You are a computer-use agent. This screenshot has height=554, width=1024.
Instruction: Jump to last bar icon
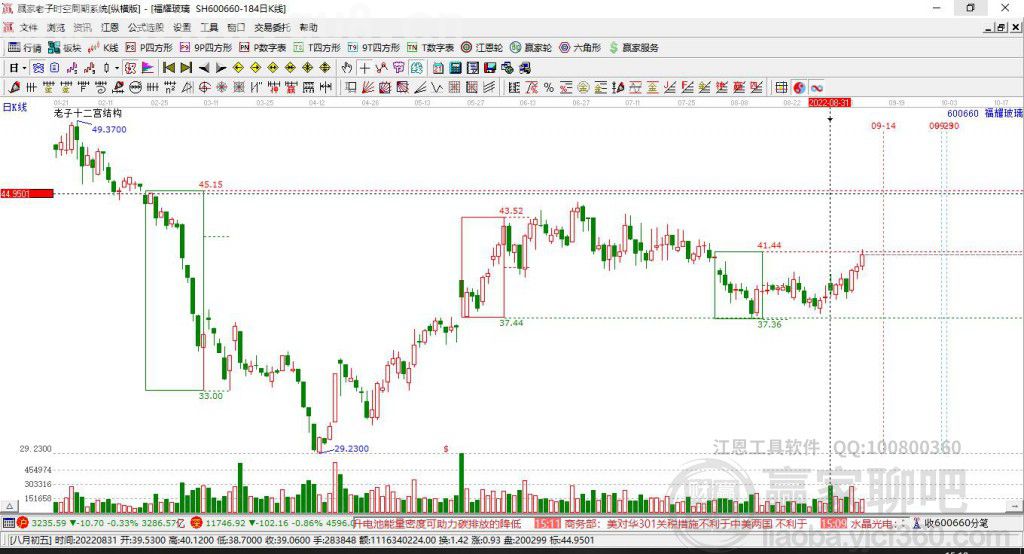186,68
